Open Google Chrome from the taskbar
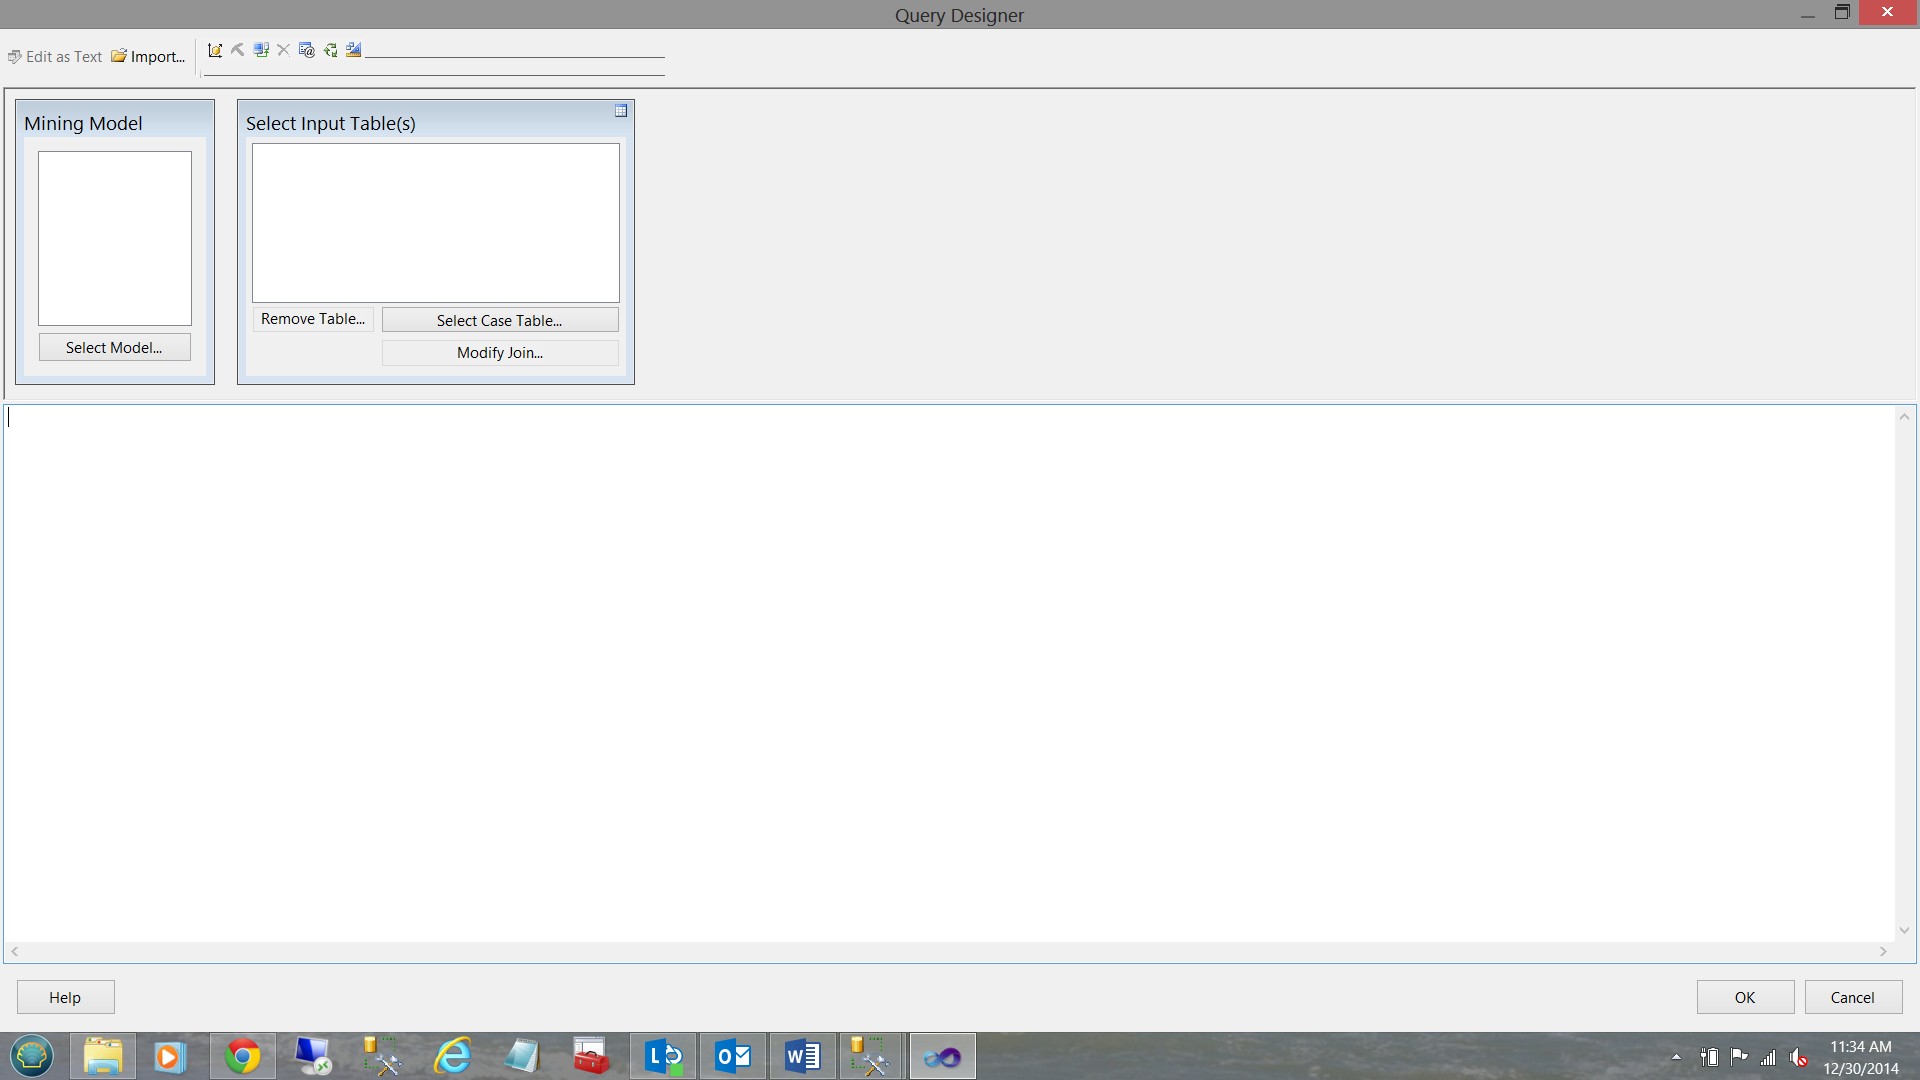This screenshot has height=1080, width=1920. [242, 1056]
